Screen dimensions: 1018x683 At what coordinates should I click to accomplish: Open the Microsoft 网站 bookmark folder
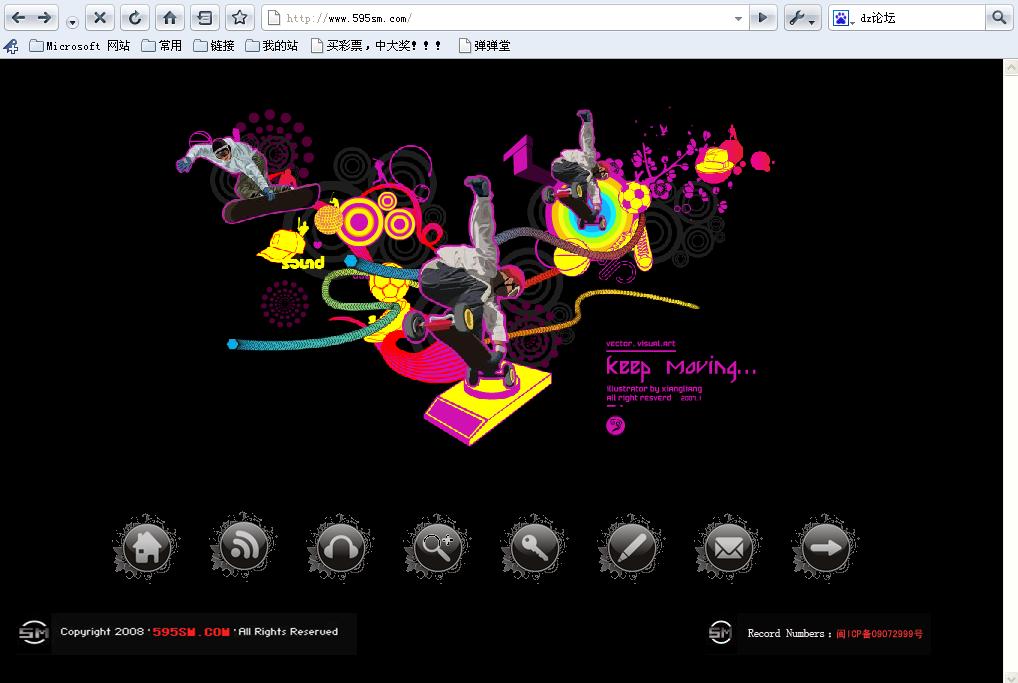pos(80,46)
